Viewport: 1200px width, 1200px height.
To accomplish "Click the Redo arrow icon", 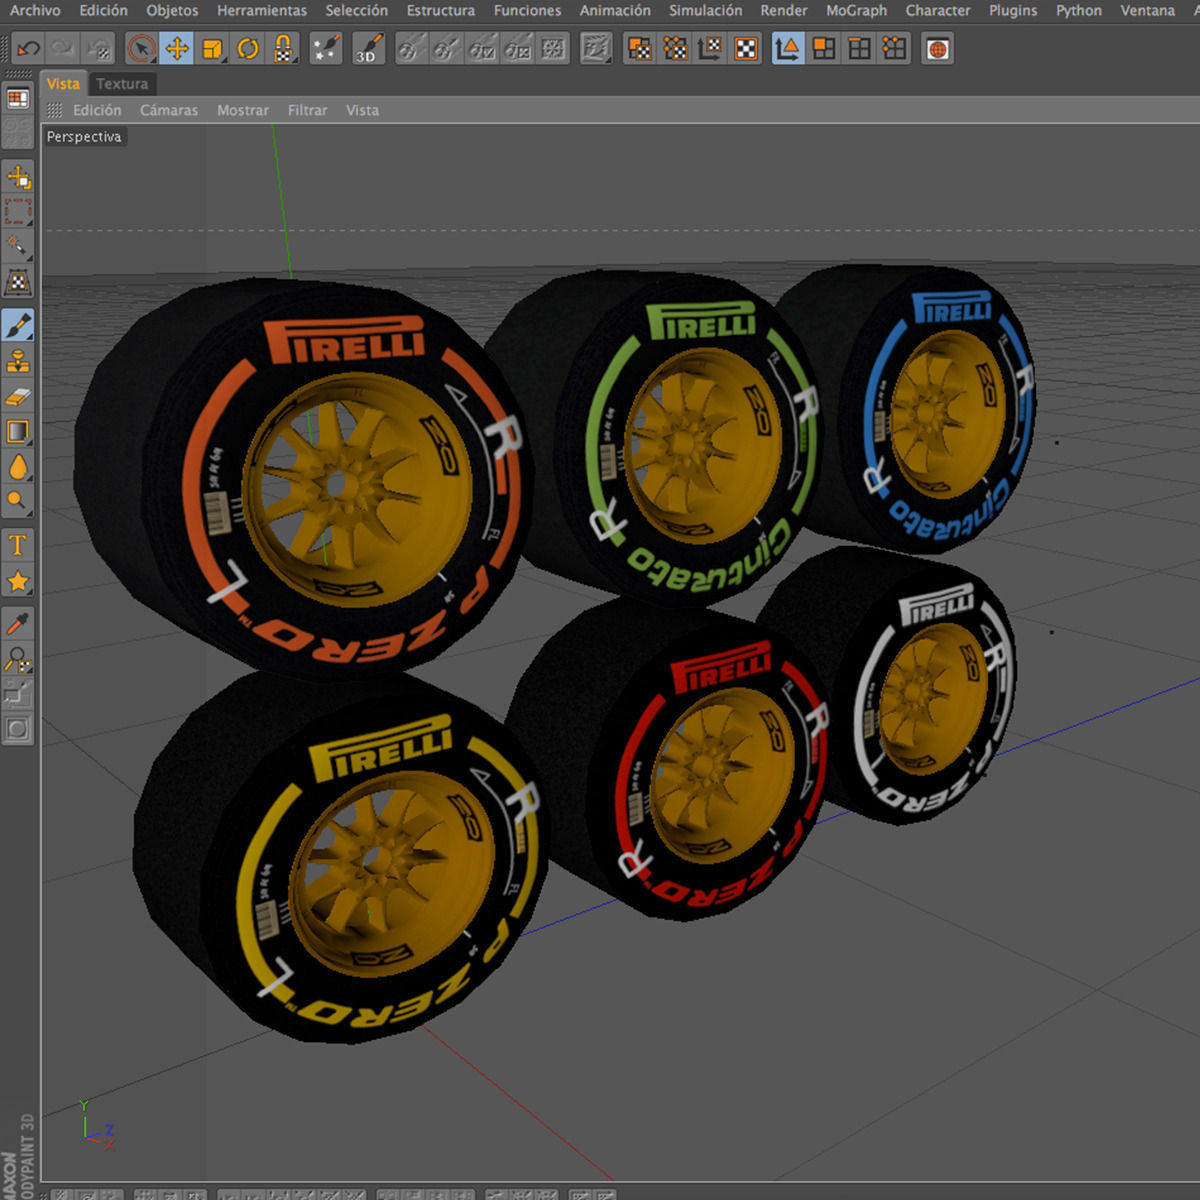I will (62, 48).
